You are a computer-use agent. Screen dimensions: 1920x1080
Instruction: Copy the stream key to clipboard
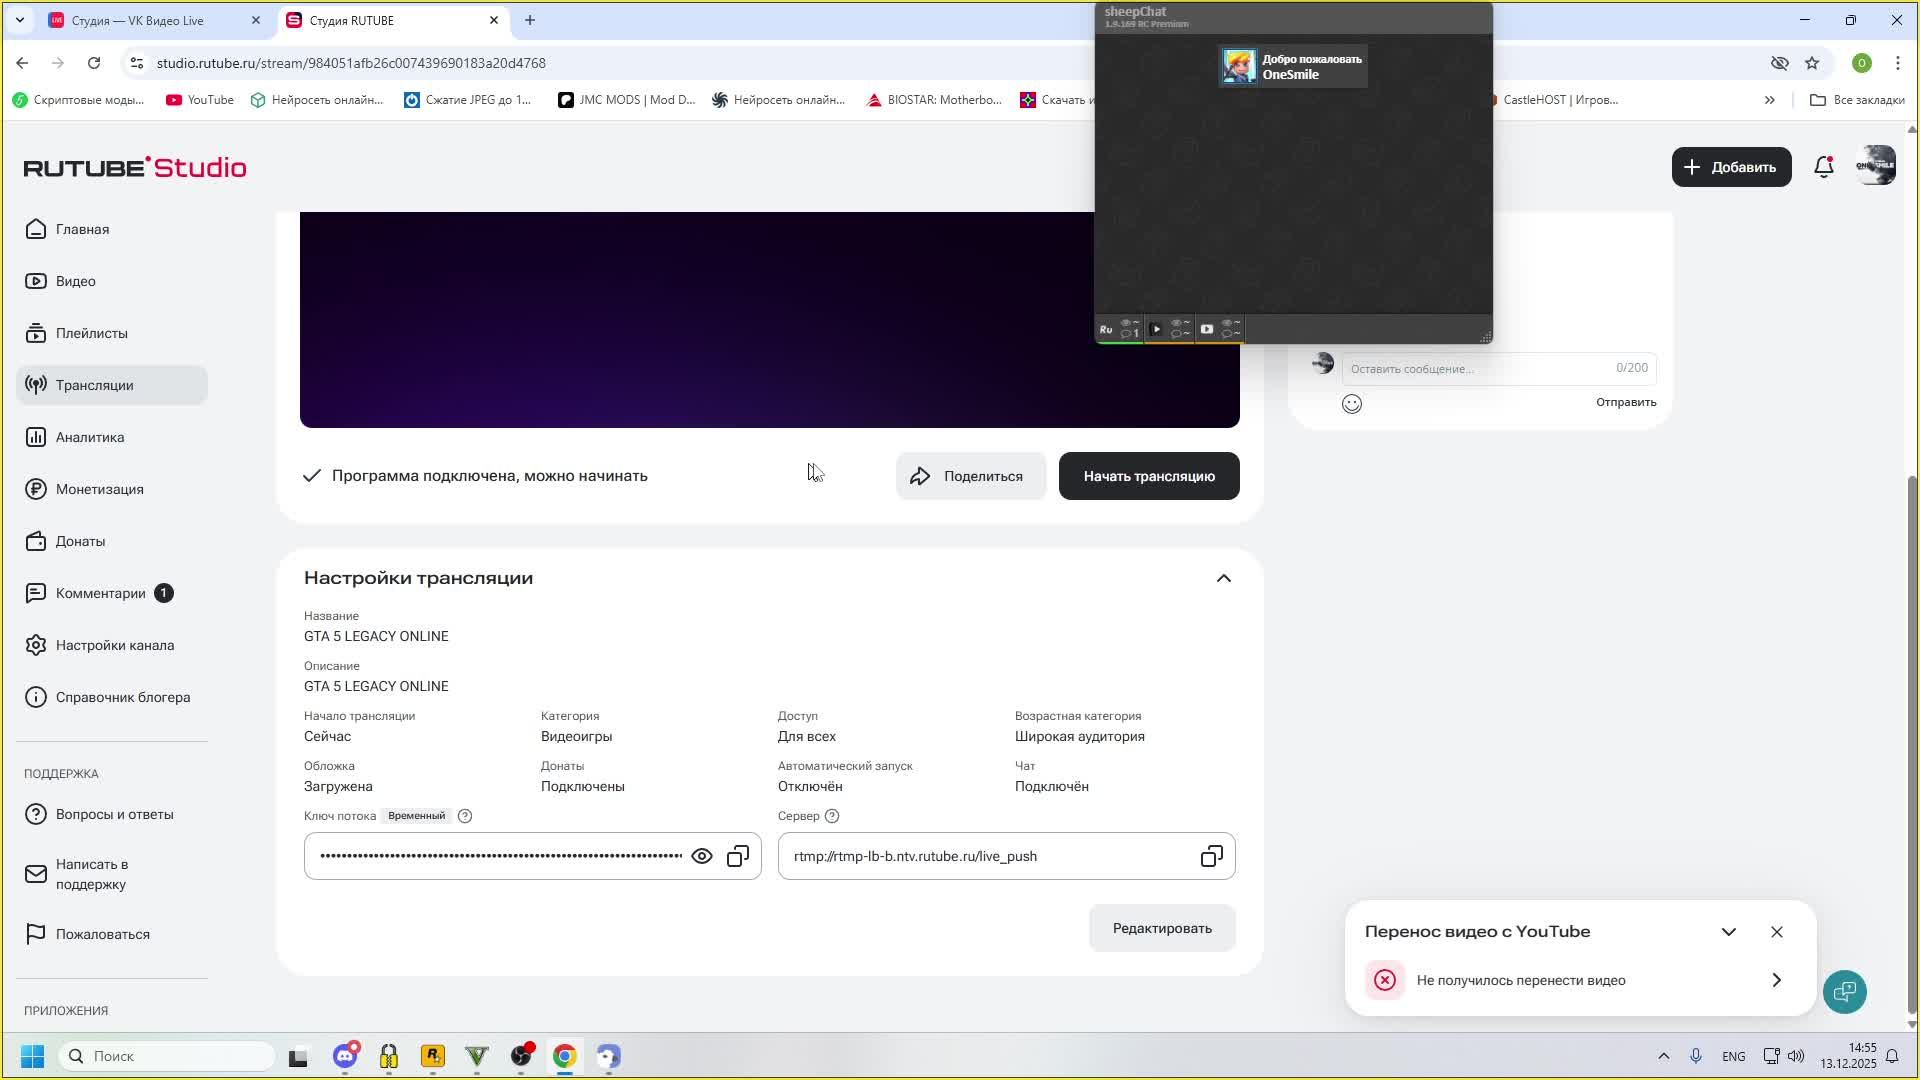point(738,857)
